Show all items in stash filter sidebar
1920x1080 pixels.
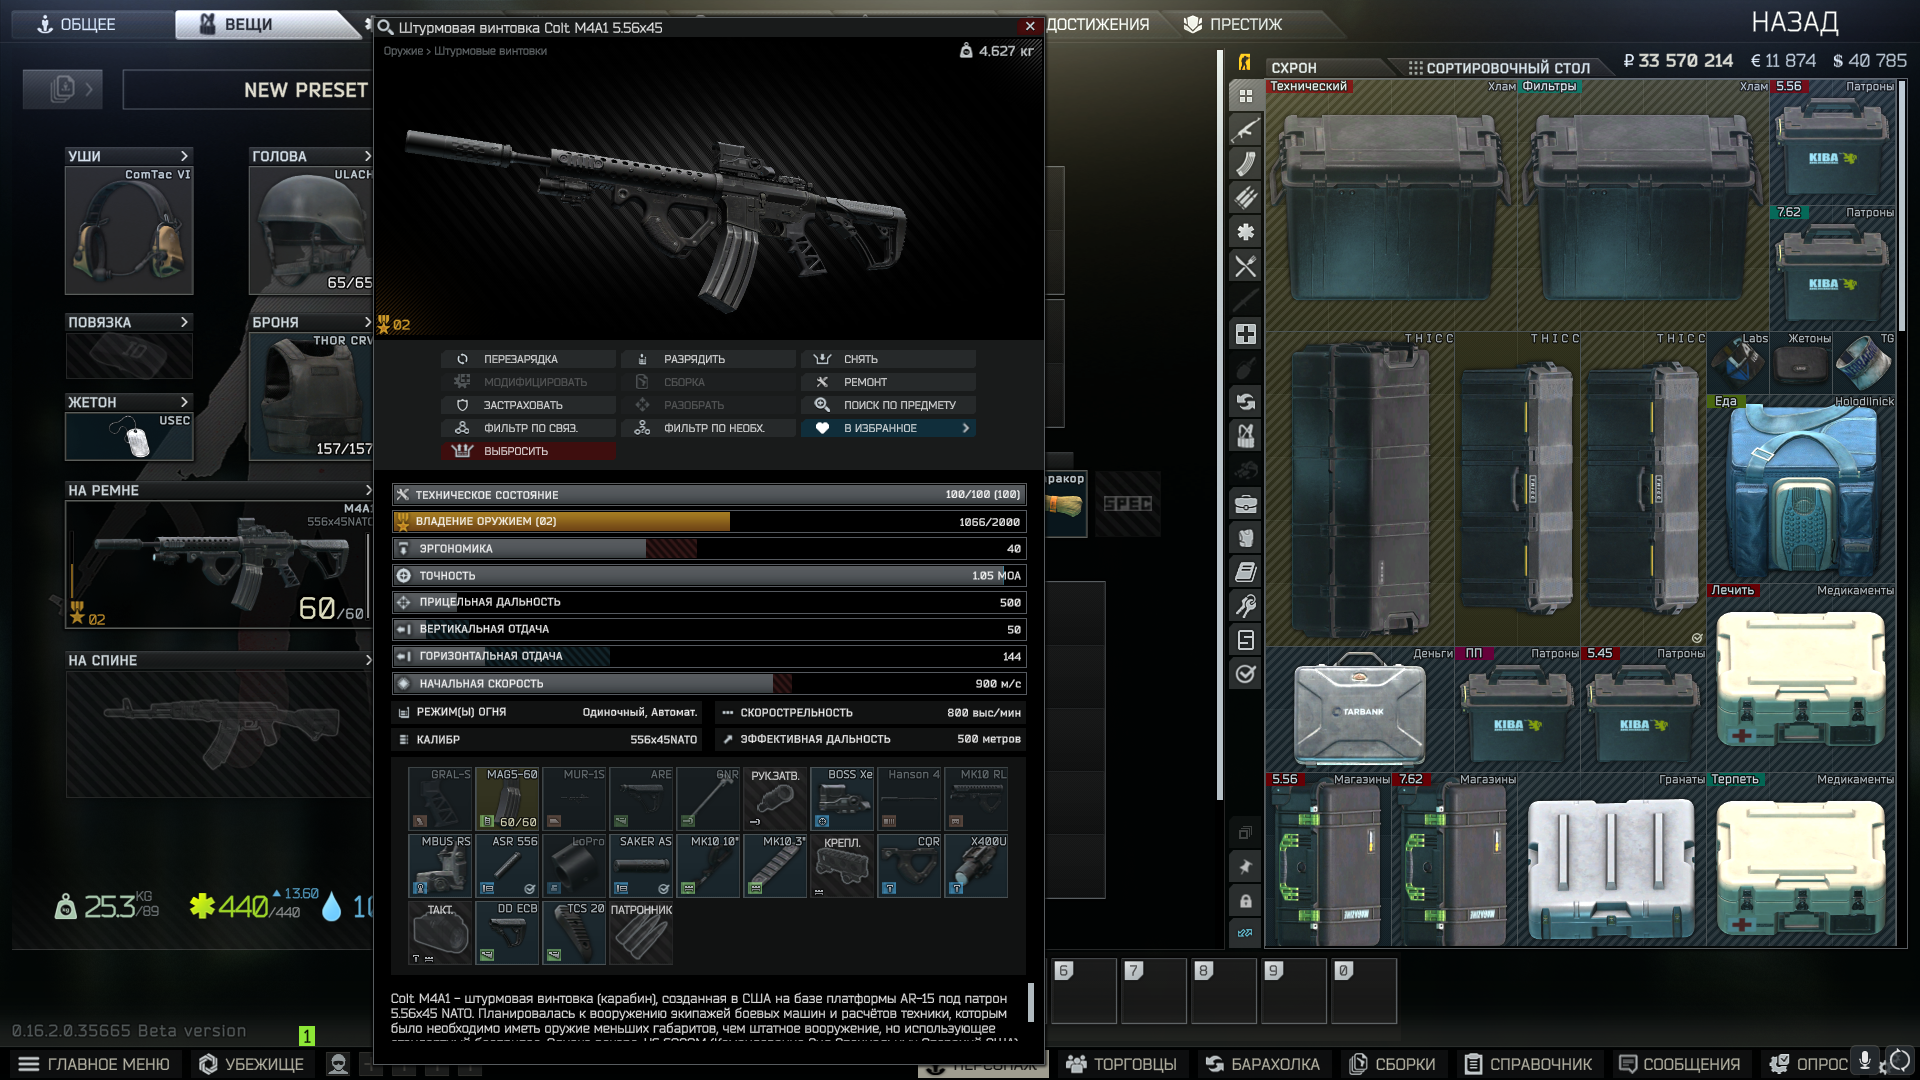coord(1245,96)
